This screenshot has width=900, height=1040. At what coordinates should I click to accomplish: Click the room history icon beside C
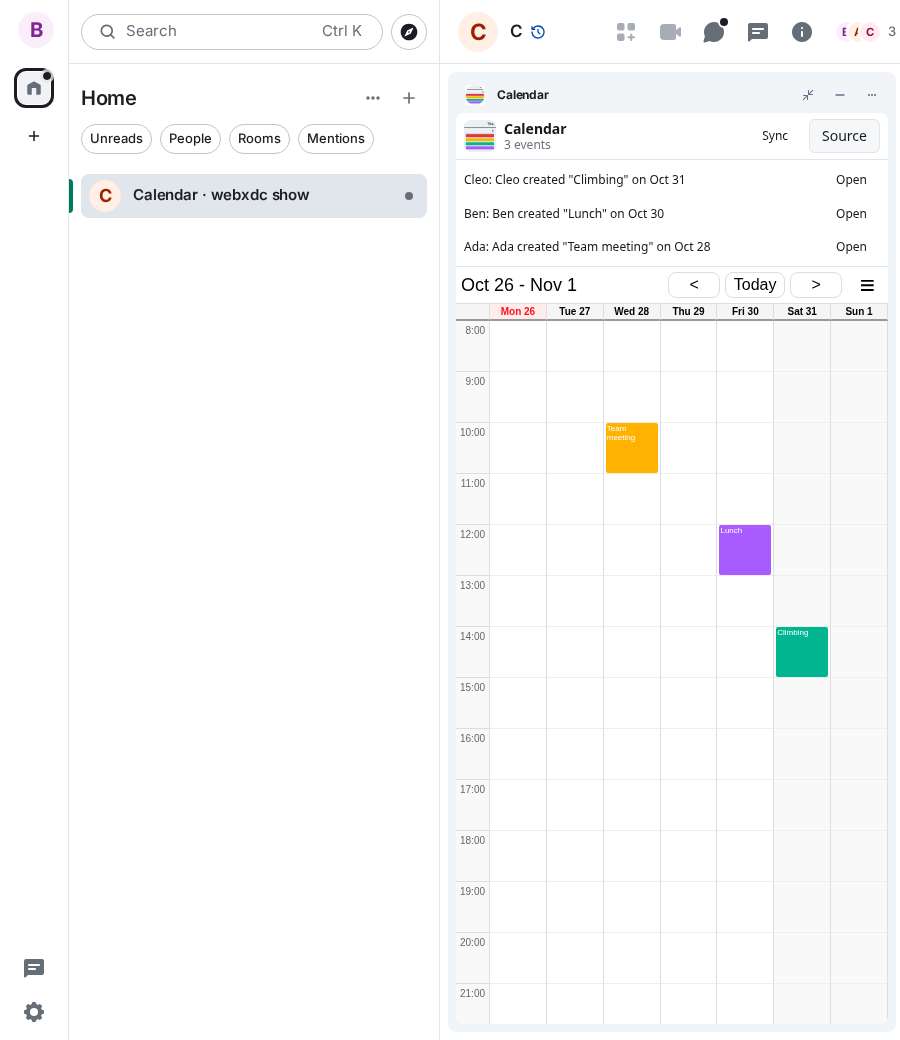[x=538, y=32]
